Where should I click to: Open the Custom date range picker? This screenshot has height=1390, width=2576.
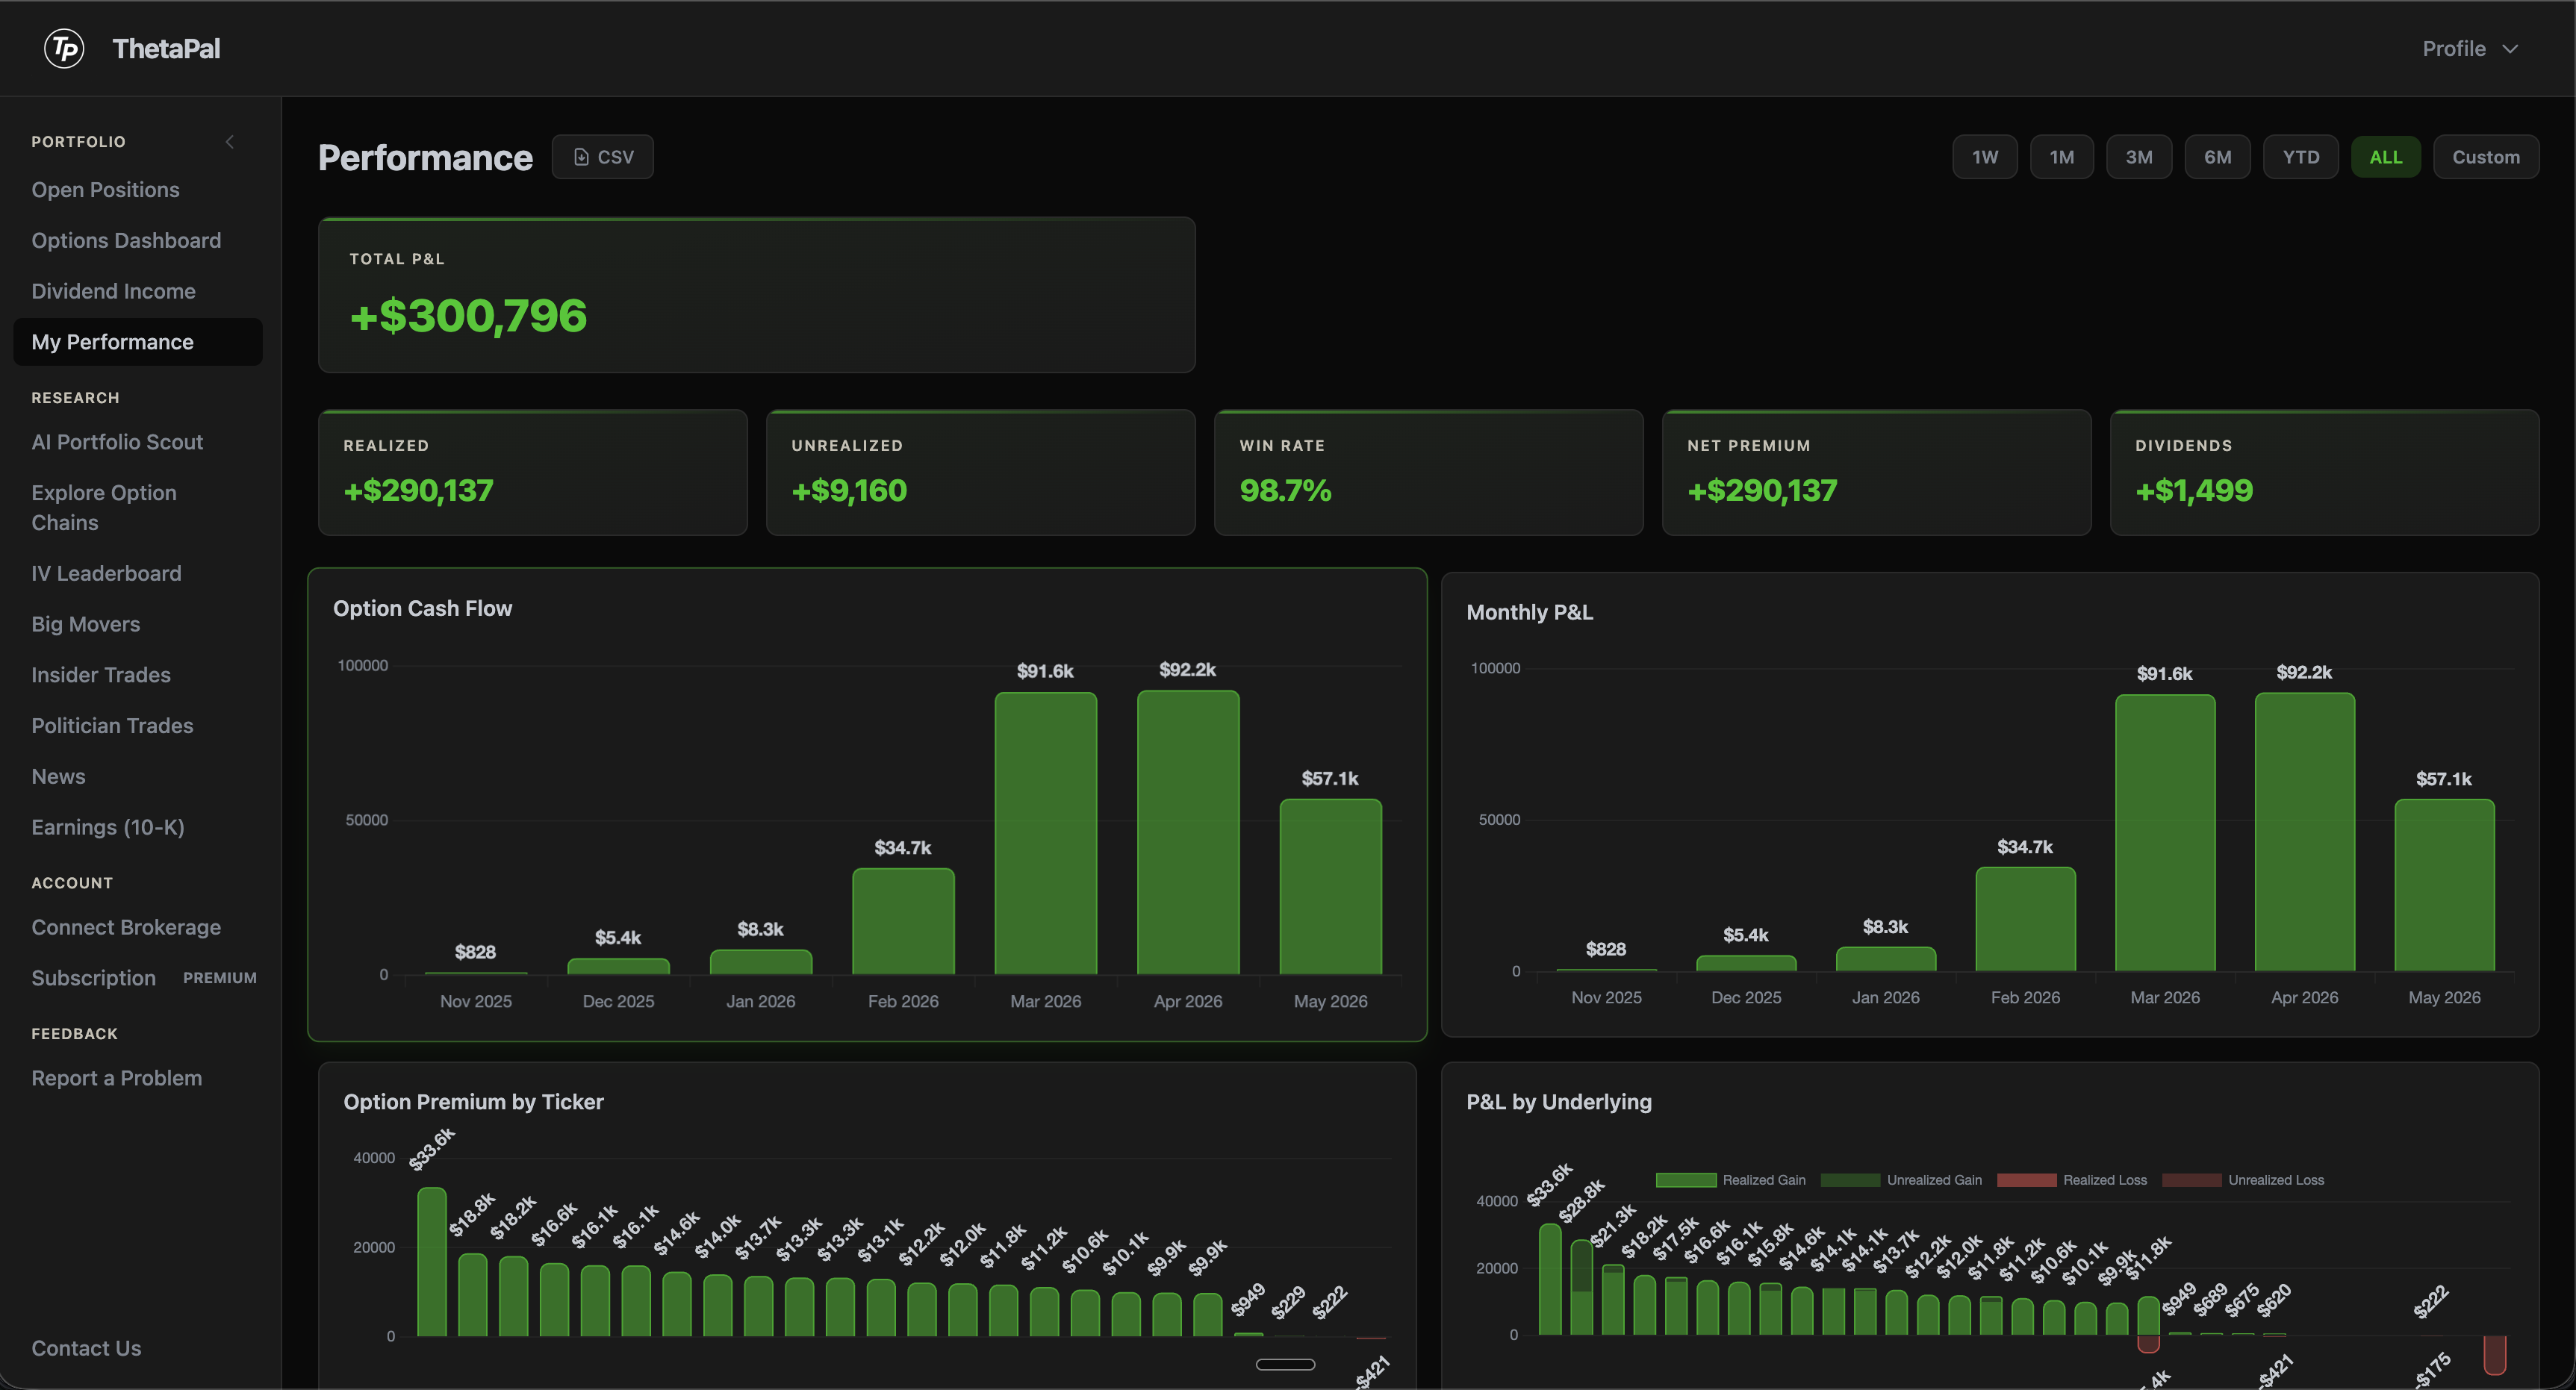click(x=2485, y=157)
